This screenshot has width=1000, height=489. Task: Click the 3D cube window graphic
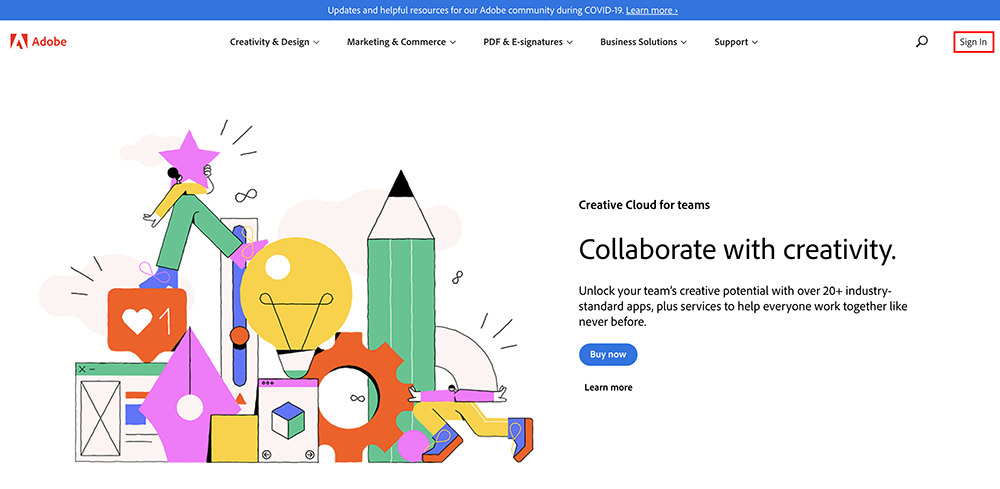tap(288, 419)
